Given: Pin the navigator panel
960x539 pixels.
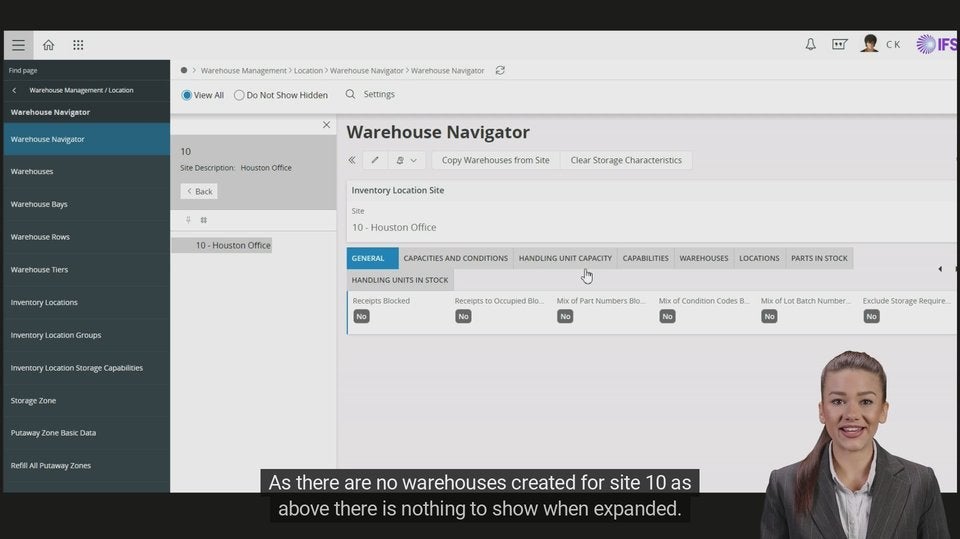Looking at the screenshot, I should coord(188,220).
